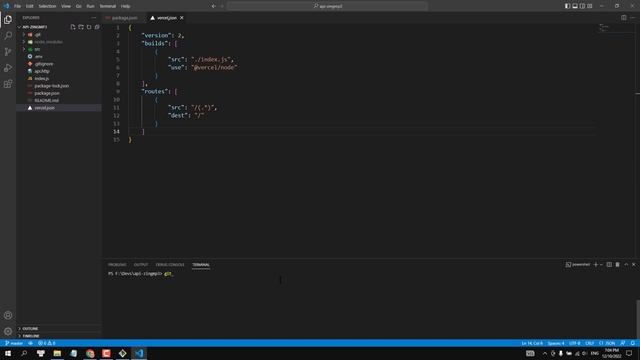This screenshot has height=360, width=640.
Task: Expand the src folder
Action: [x=24, y=49]
